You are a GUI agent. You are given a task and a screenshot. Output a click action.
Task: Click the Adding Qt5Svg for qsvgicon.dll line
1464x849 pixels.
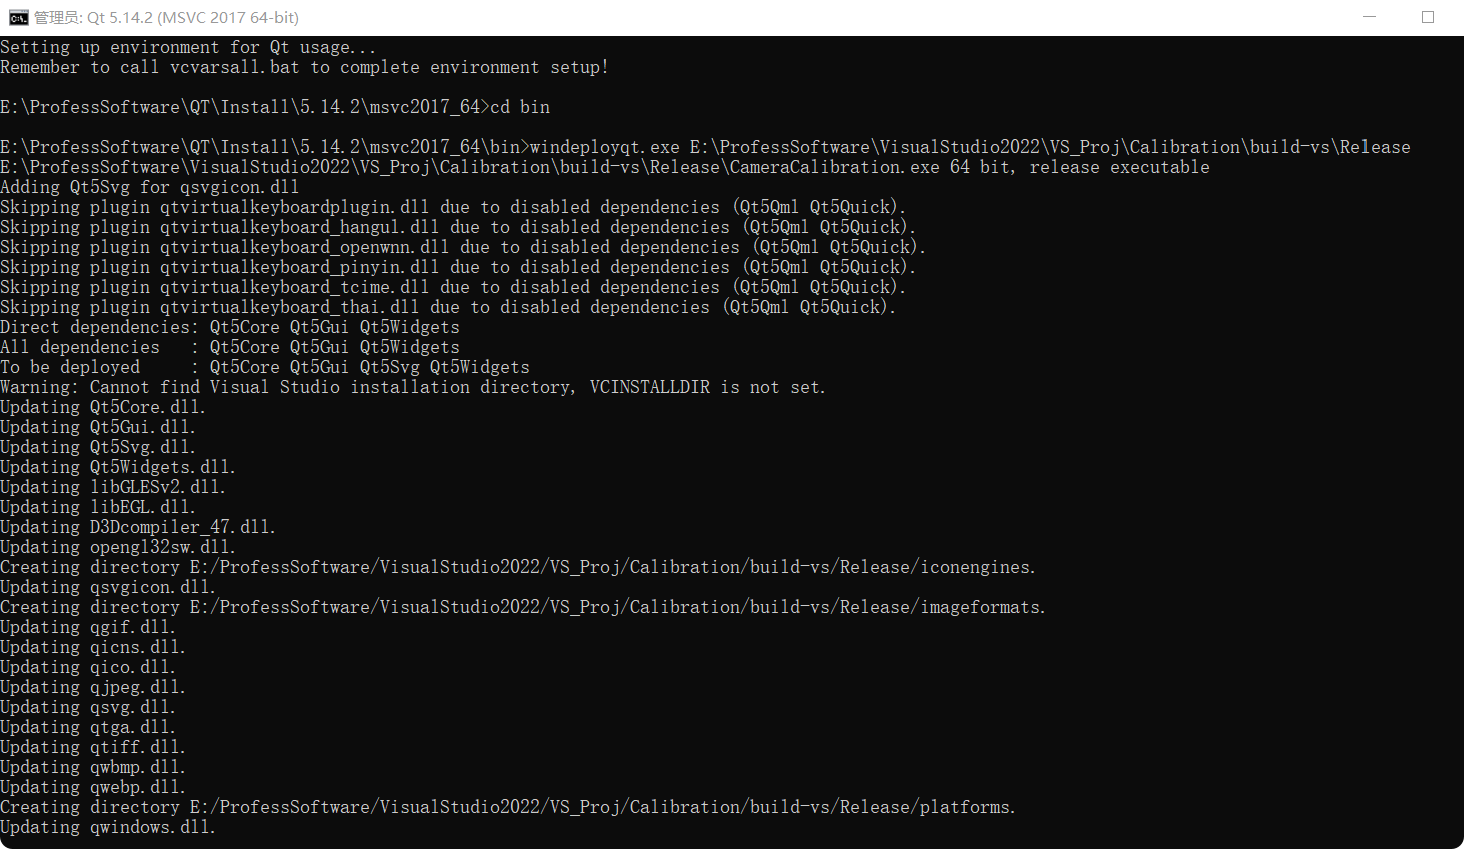point(150,187)
